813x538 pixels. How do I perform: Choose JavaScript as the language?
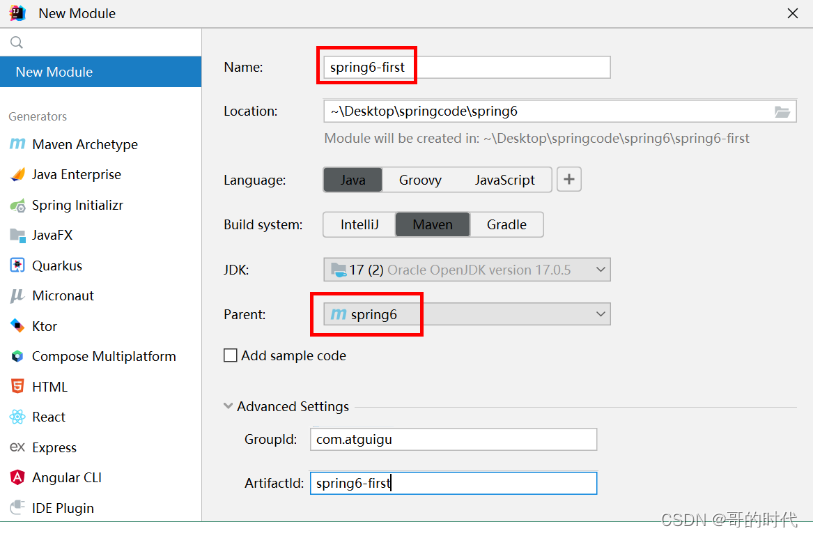pos(504,180)
